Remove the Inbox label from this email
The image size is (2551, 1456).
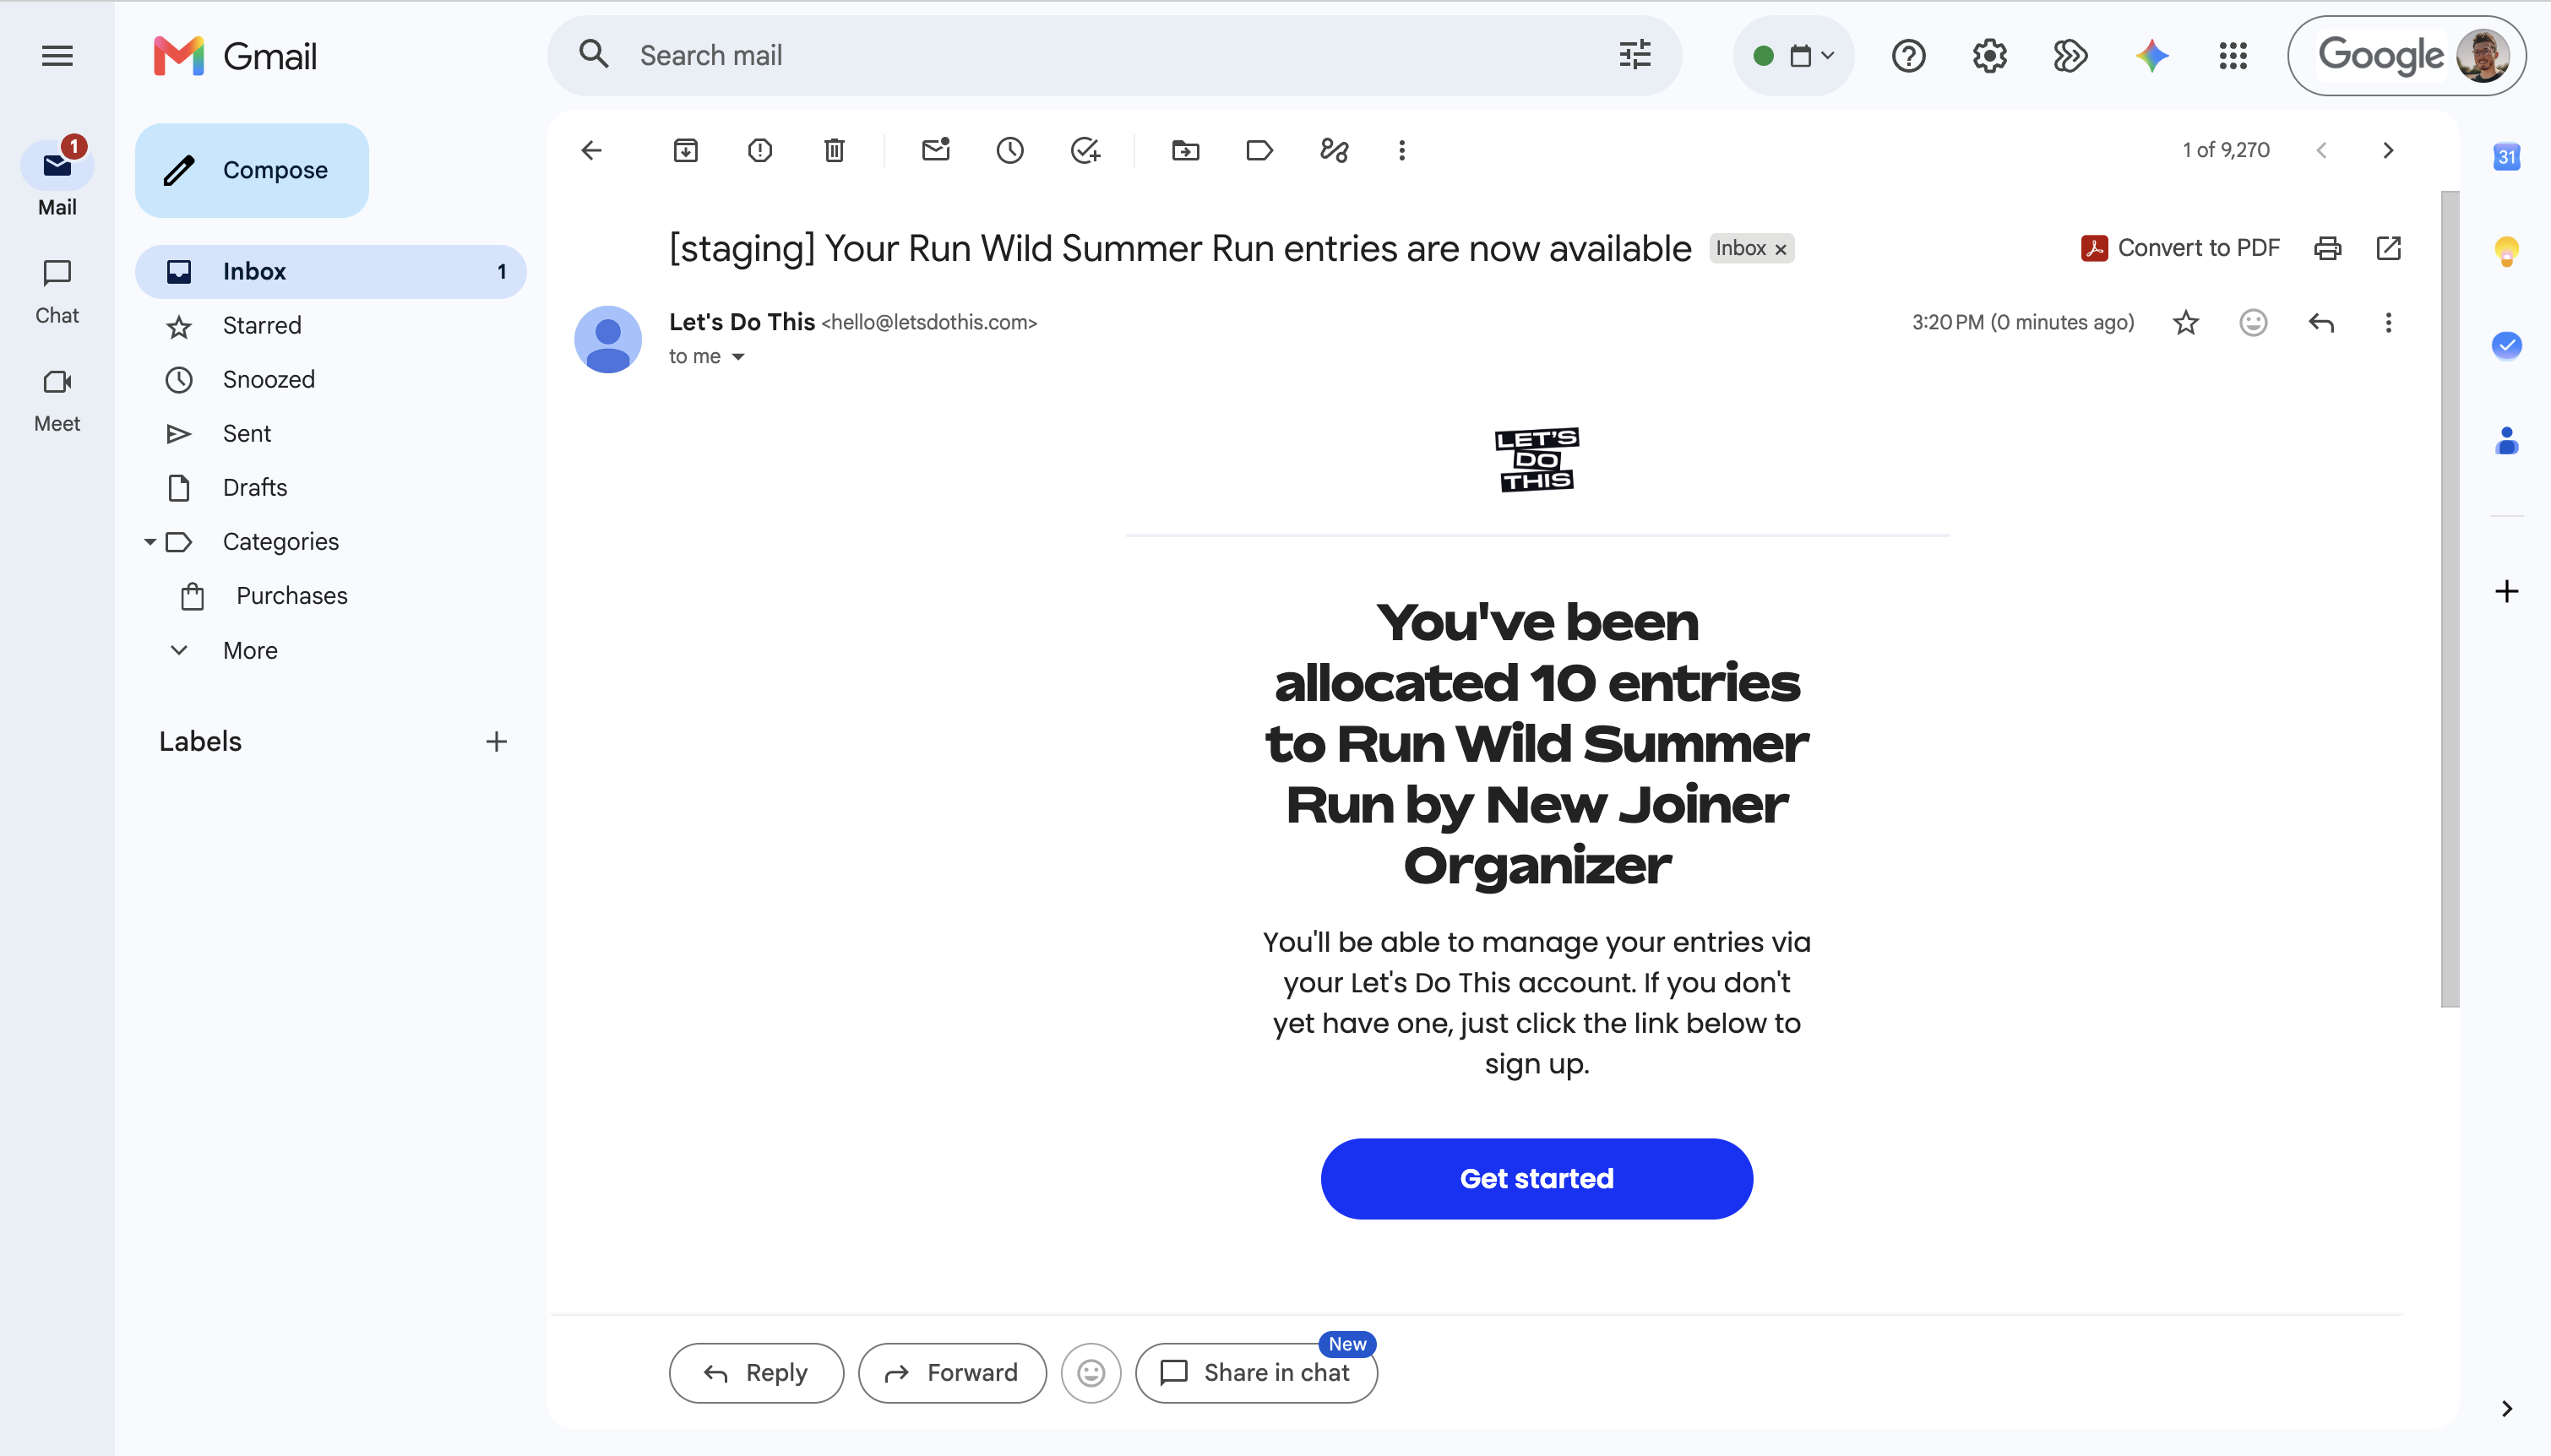1781,249
